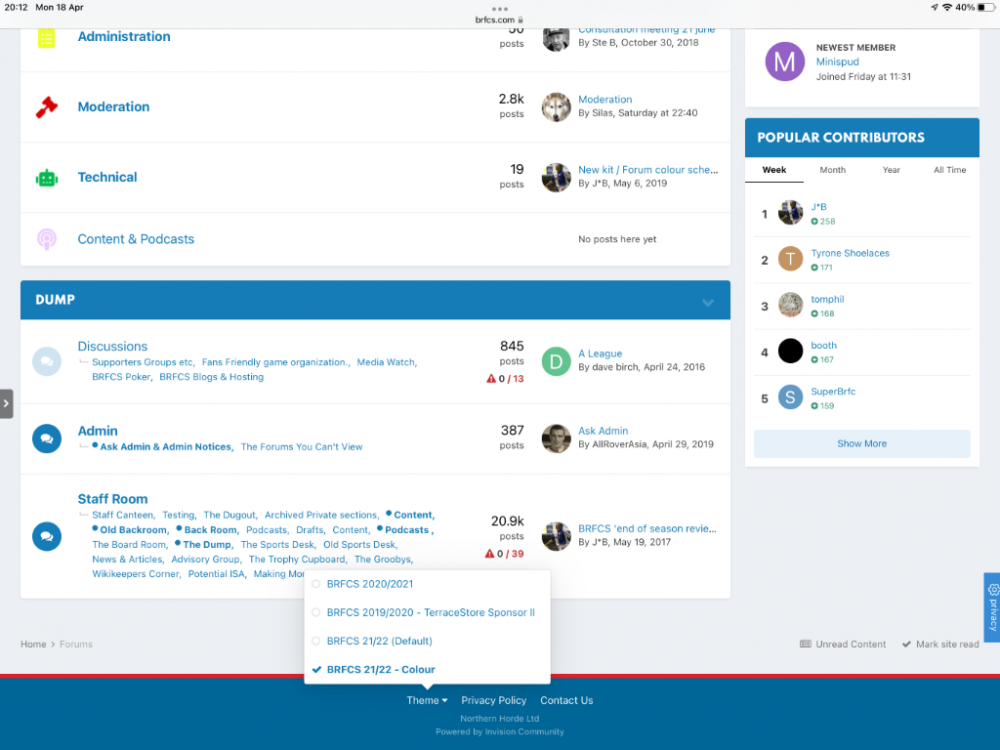
Task: Open the Theme dropdown in footer
Action: 427,700
